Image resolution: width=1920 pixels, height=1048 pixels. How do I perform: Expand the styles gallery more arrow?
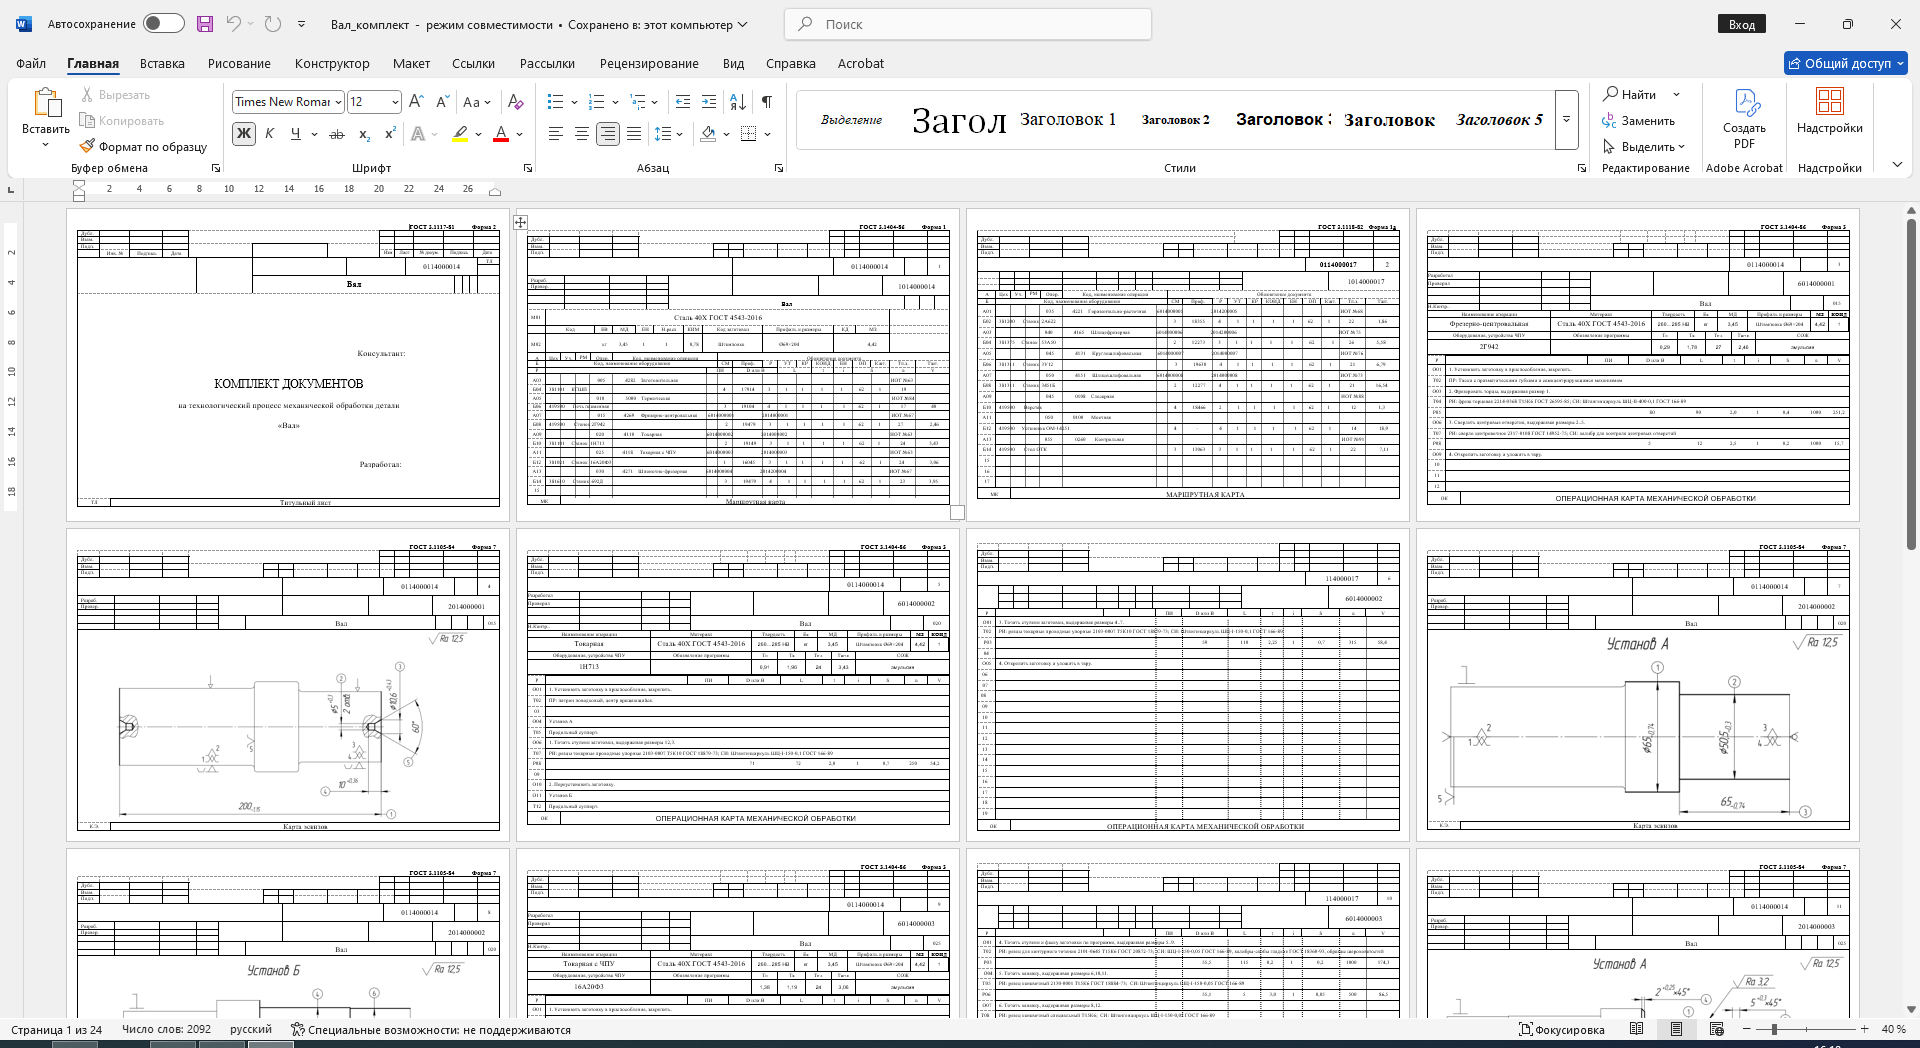(x=1567, y=119)
